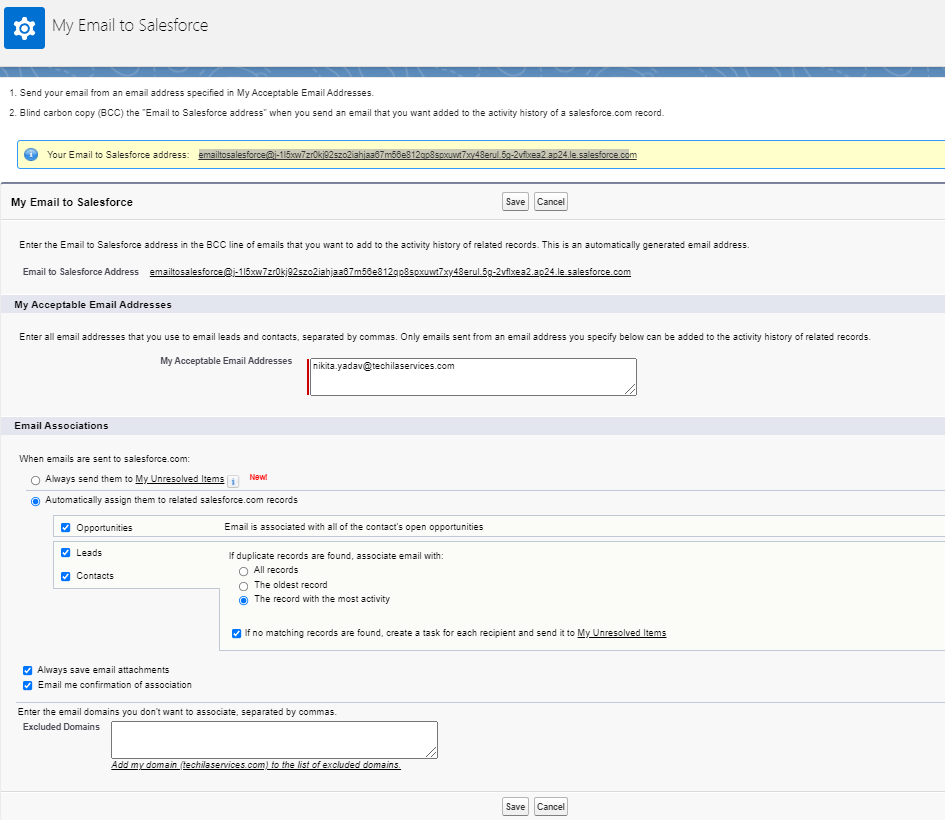Click into My Acceptable Email Addresses field

click(472, 377)
